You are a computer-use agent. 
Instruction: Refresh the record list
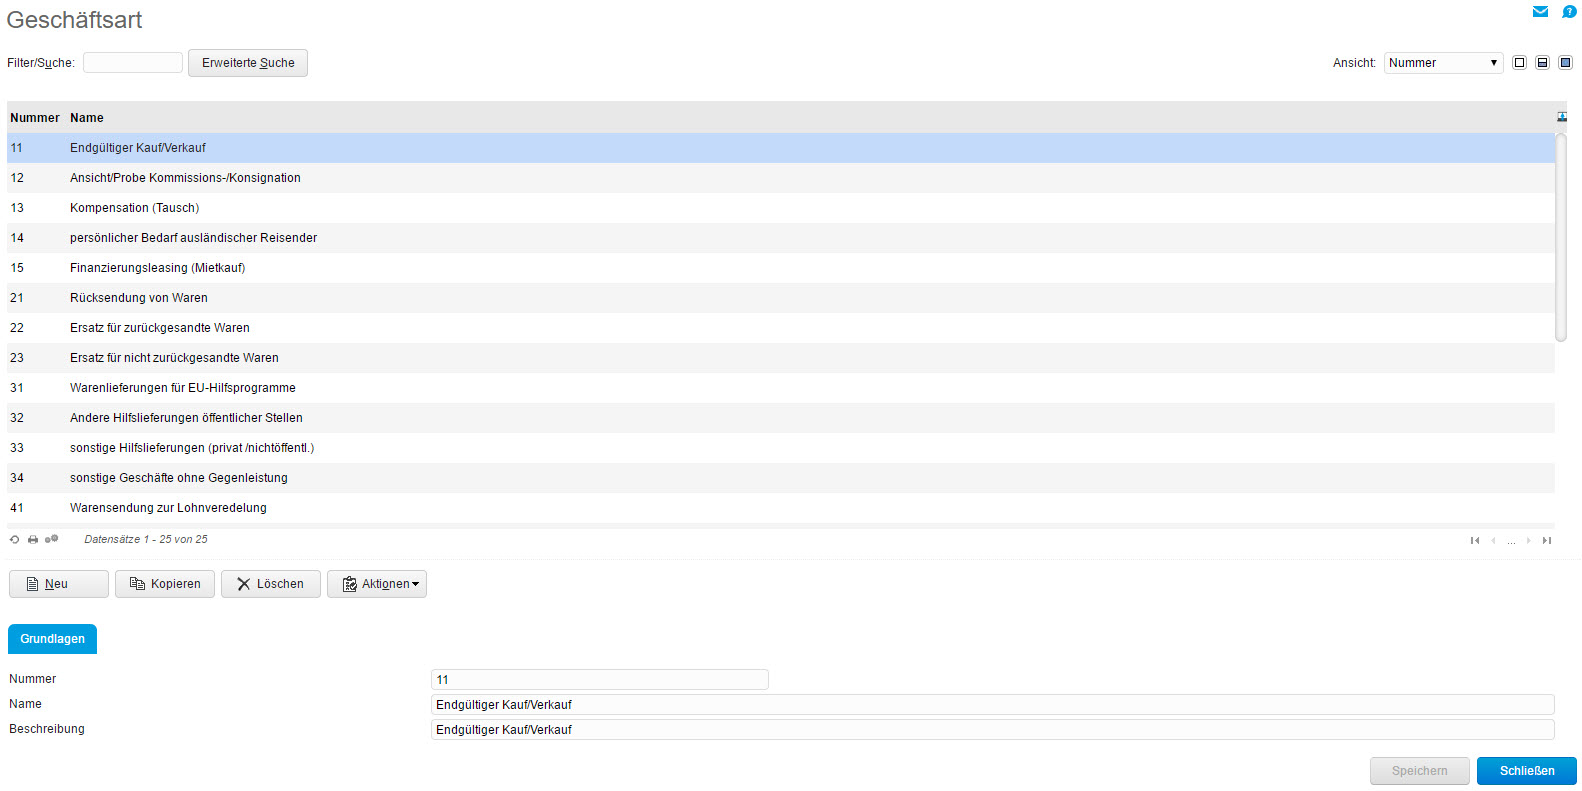(x=15, y=540)
